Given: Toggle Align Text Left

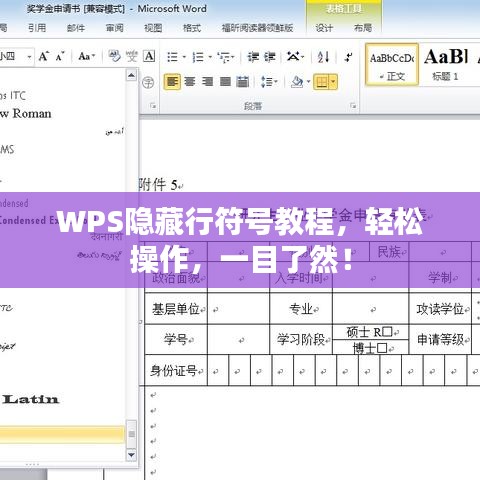Looking at the screenshot, I should coord(172,82).
